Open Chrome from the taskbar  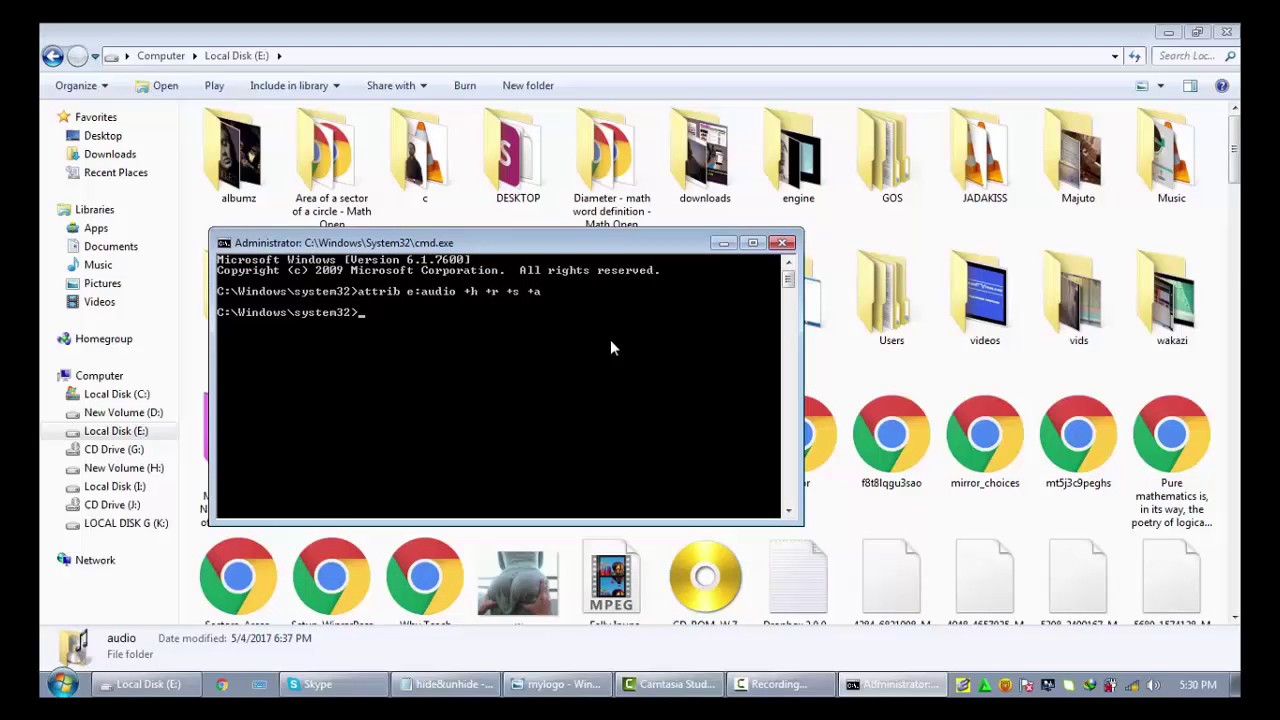tap(222, 684)
